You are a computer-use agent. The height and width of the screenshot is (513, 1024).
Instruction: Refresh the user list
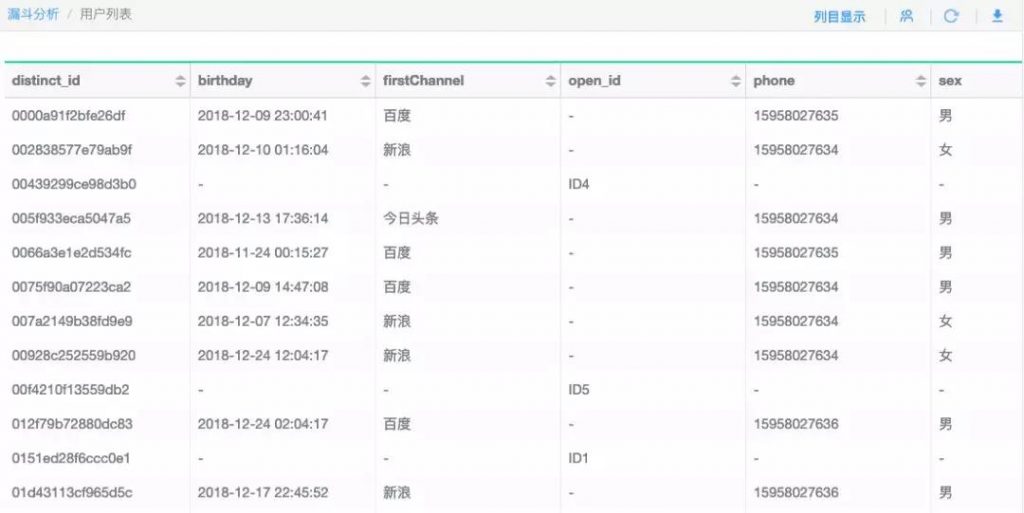(951, 16)
